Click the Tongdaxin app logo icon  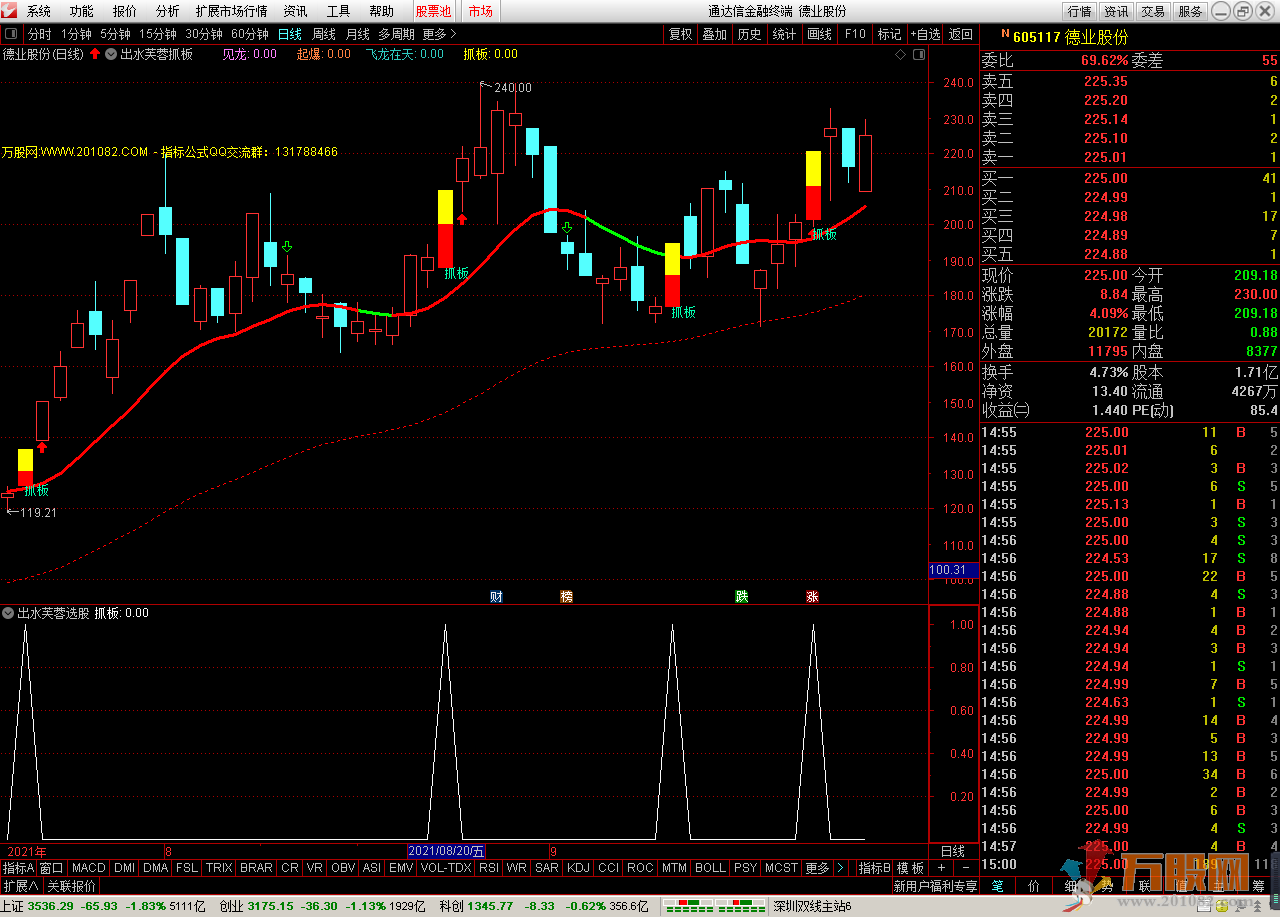point(11,11)
